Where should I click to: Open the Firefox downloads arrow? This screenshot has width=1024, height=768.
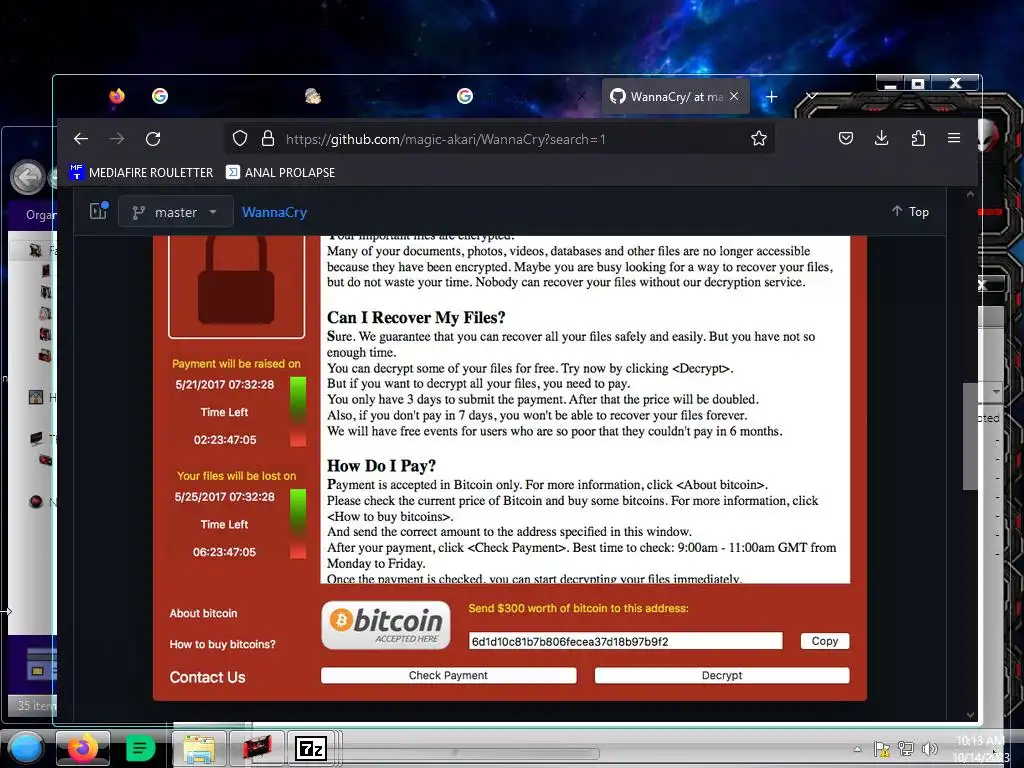882,138
